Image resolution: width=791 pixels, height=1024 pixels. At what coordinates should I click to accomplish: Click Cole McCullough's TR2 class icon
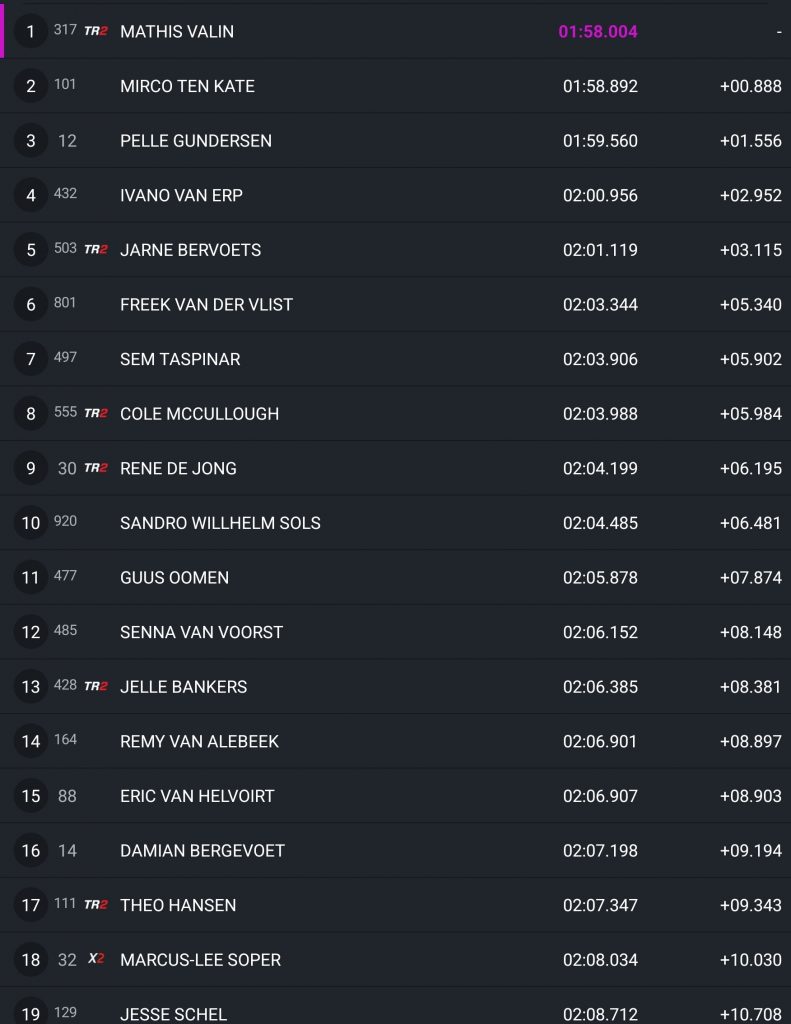pos(96,413)
